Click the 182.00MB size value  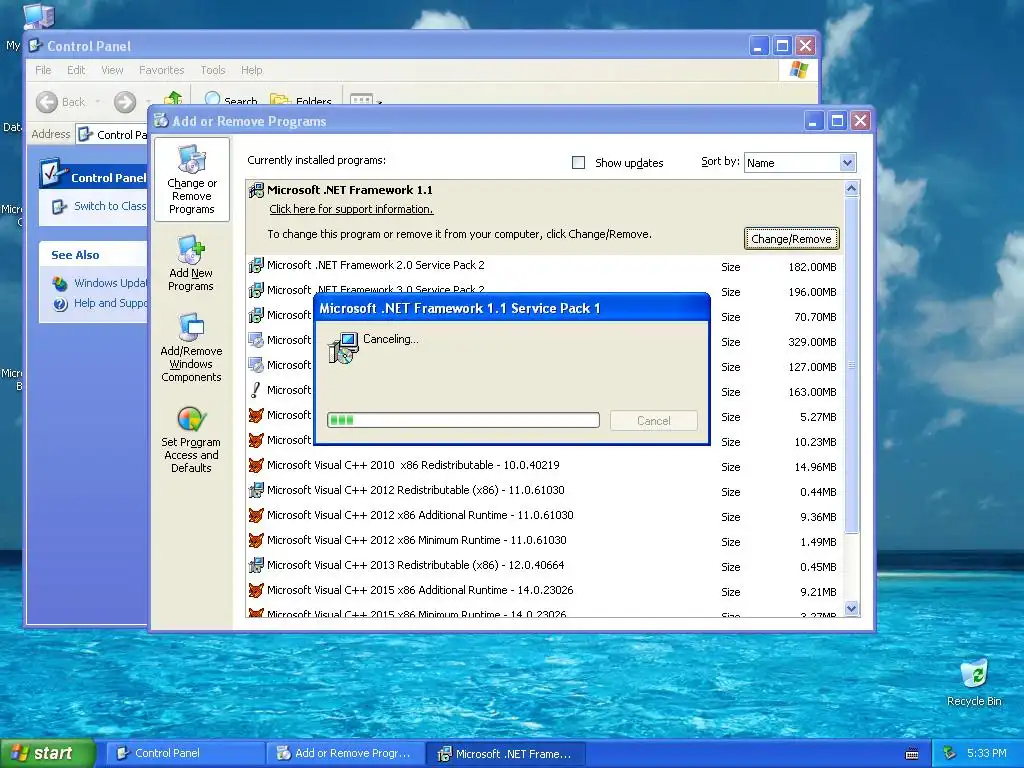pos(812,267)
